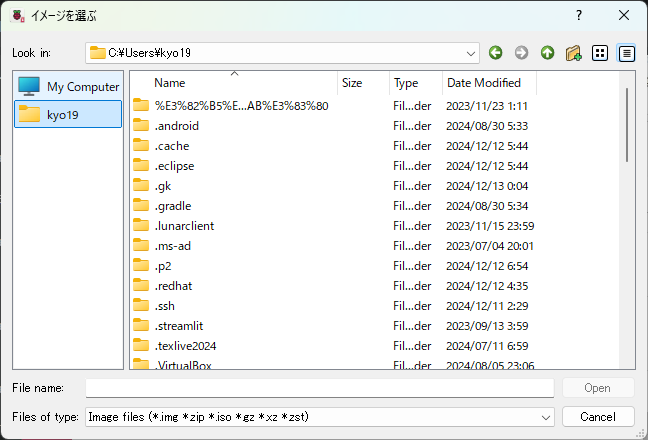Select the .eclipse folder icon
Screen dimensions: 648x440
[x=141, y=165]
